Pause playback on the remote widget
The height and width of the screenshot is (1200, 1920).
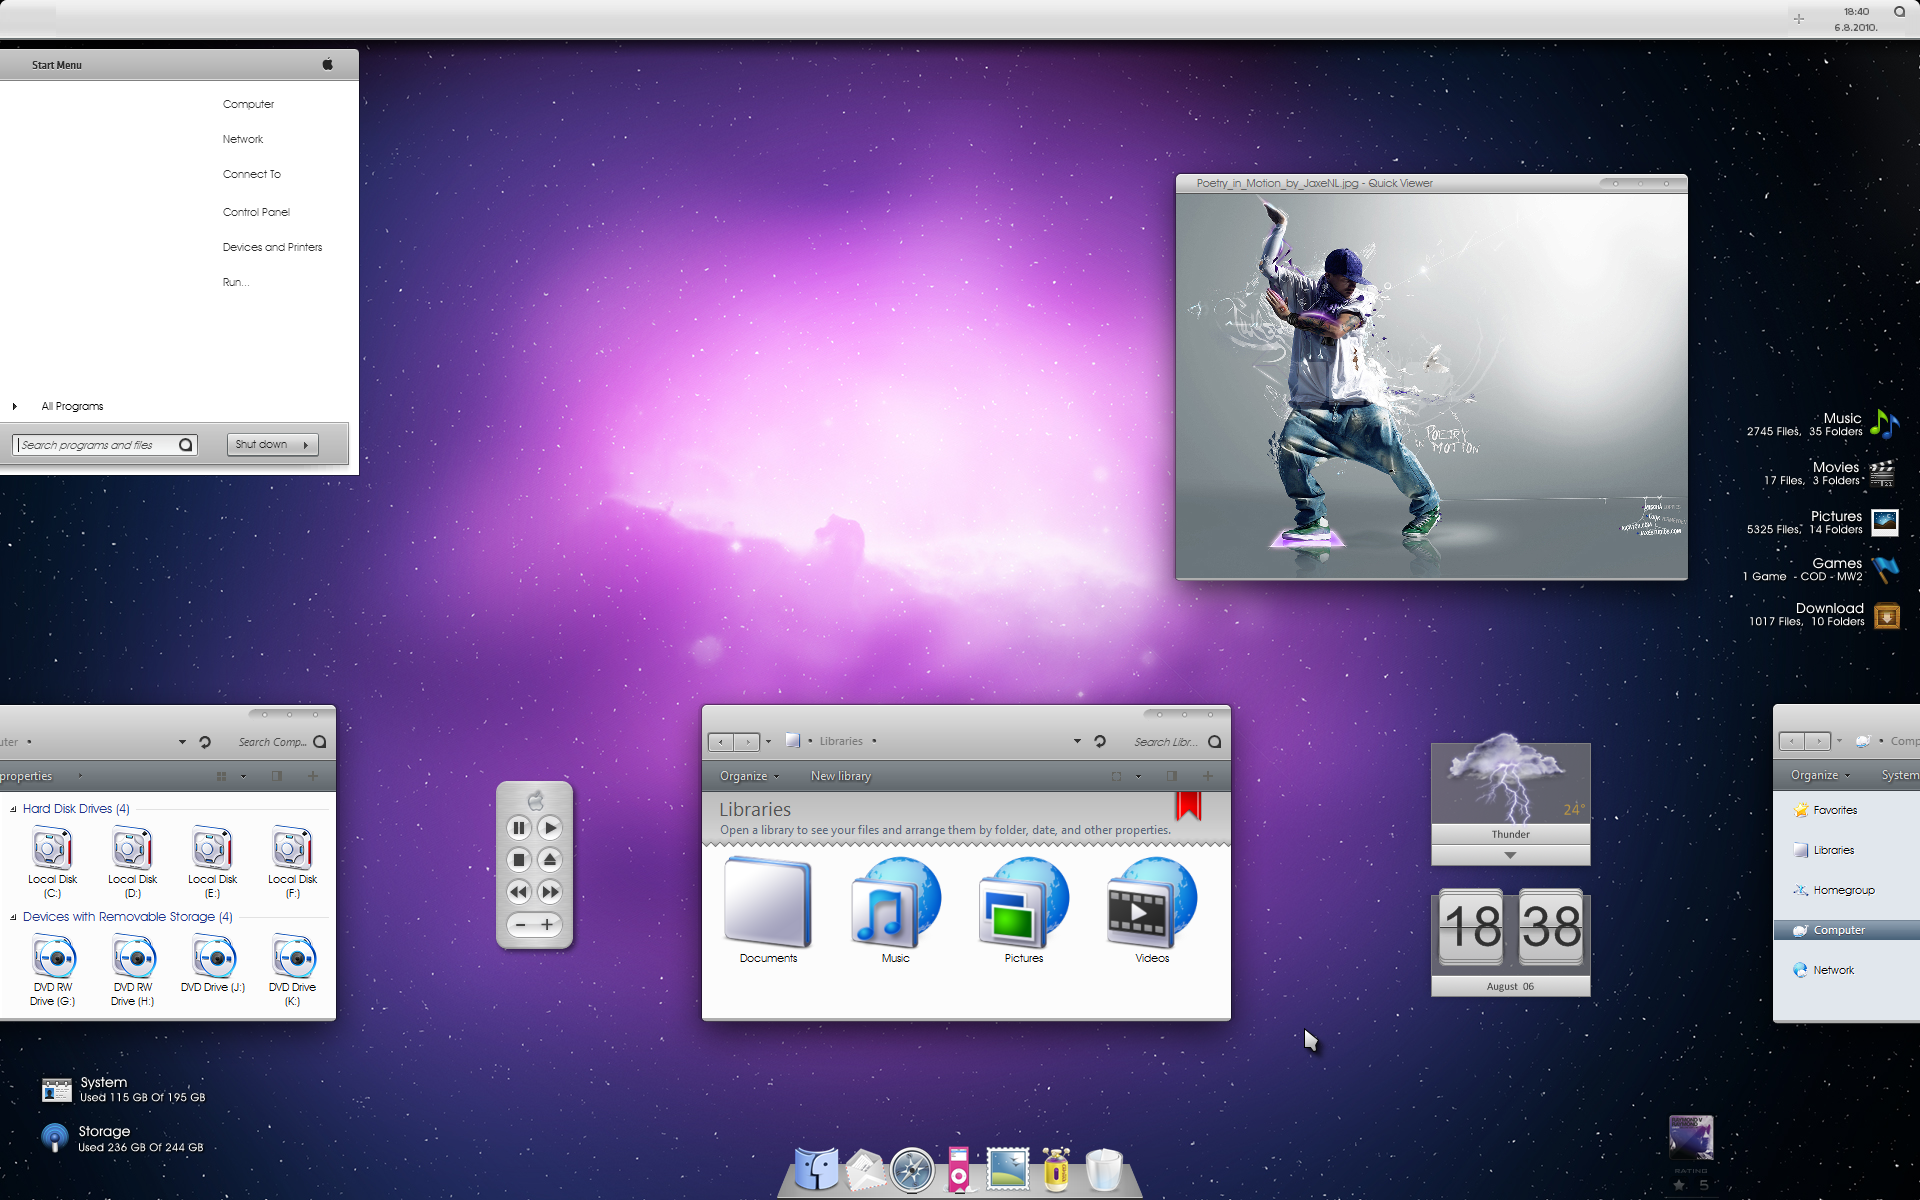(518, 828)
